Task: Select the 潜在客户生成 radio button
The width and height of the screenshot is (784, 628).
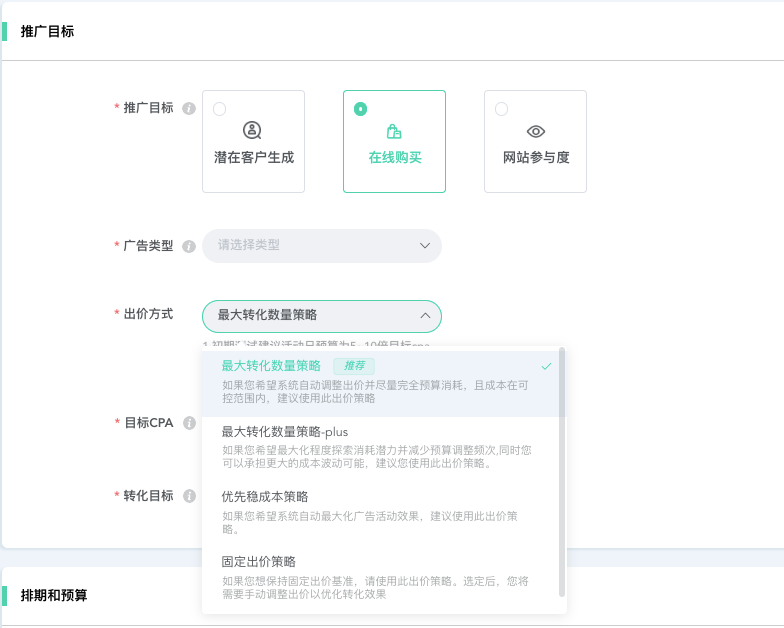Action: coord(219,109)
